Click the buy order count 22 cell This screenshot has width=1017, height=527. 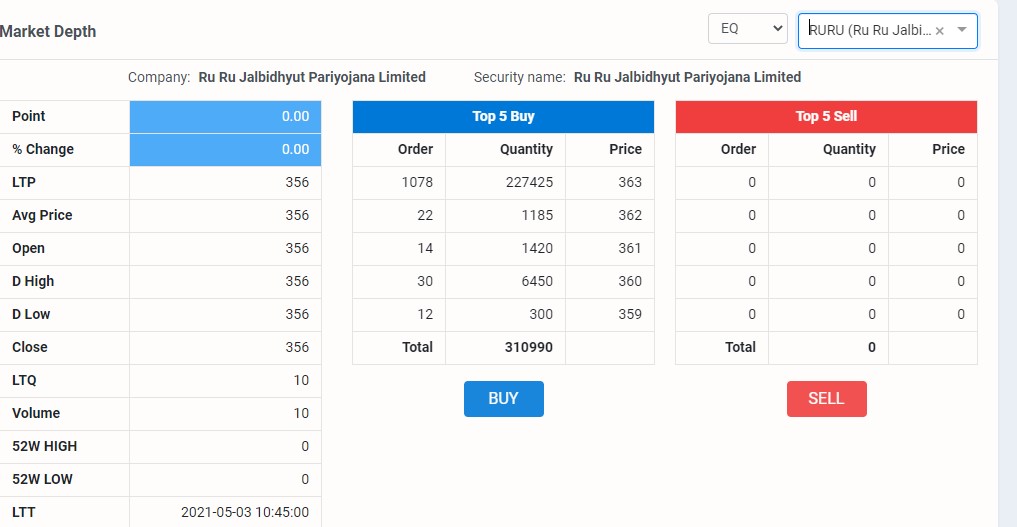399,216
